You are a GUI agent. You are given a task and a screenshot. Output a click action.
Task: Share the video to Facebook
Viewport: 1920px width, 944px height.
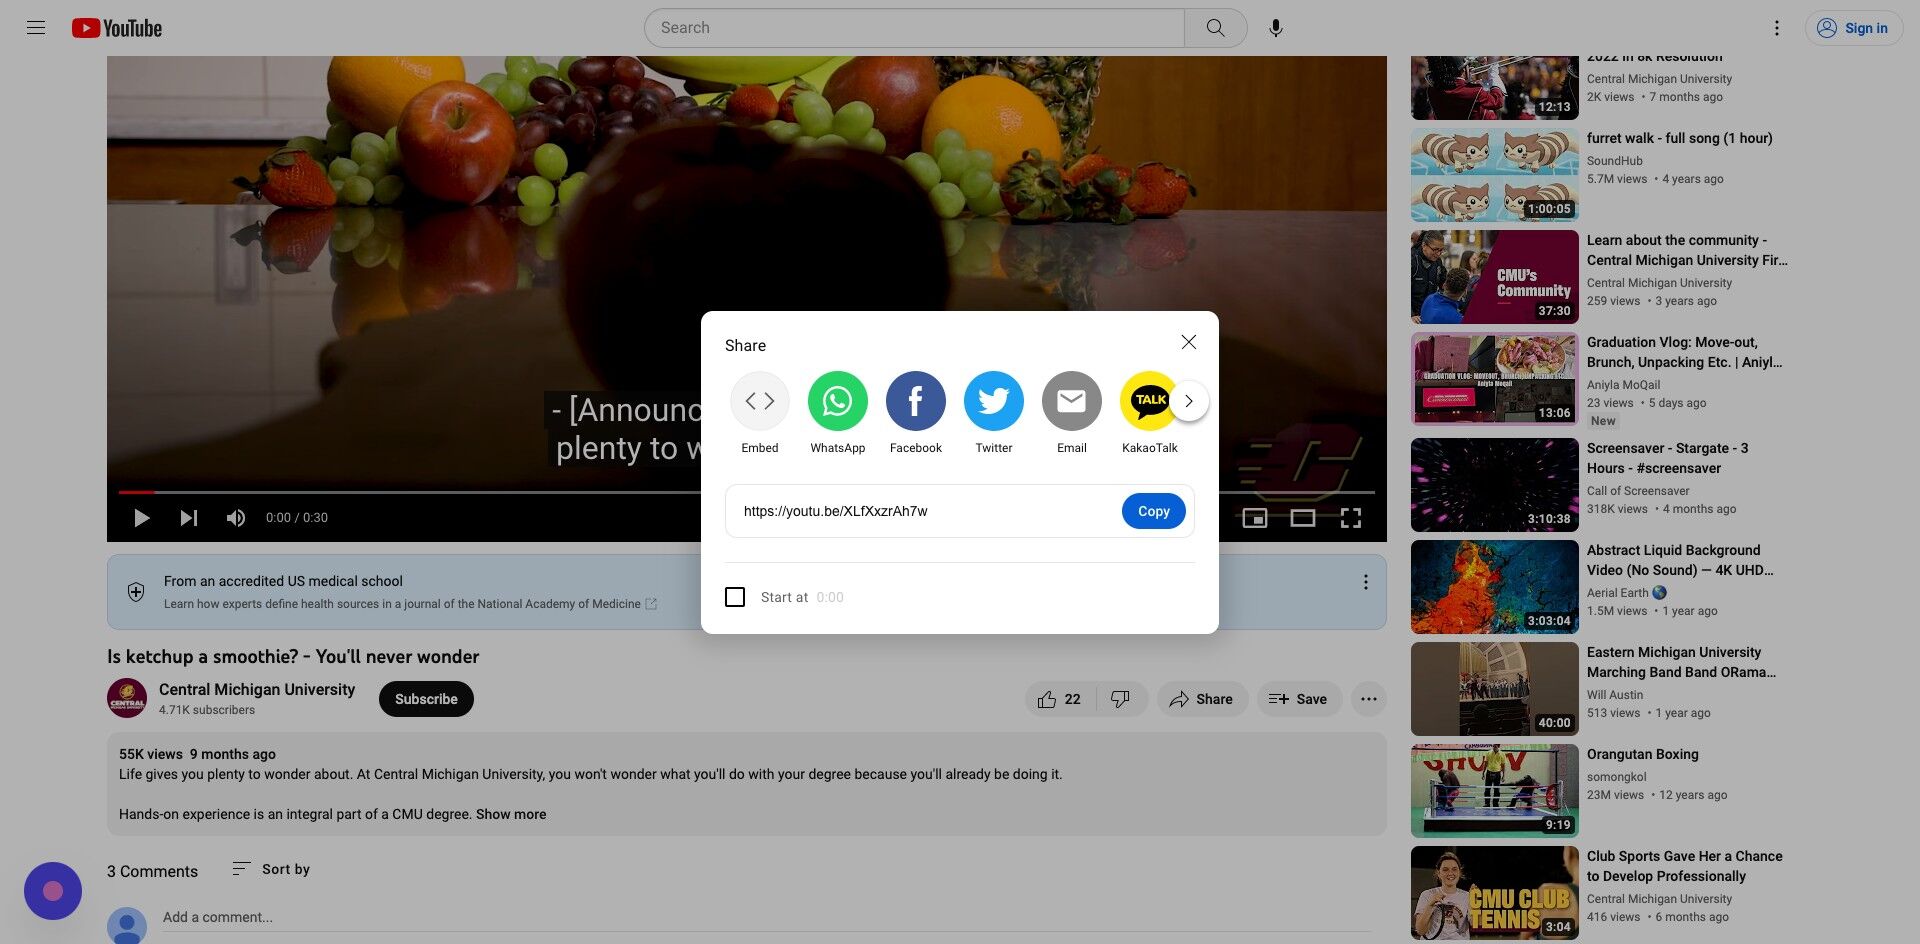[x=916, y=413]
